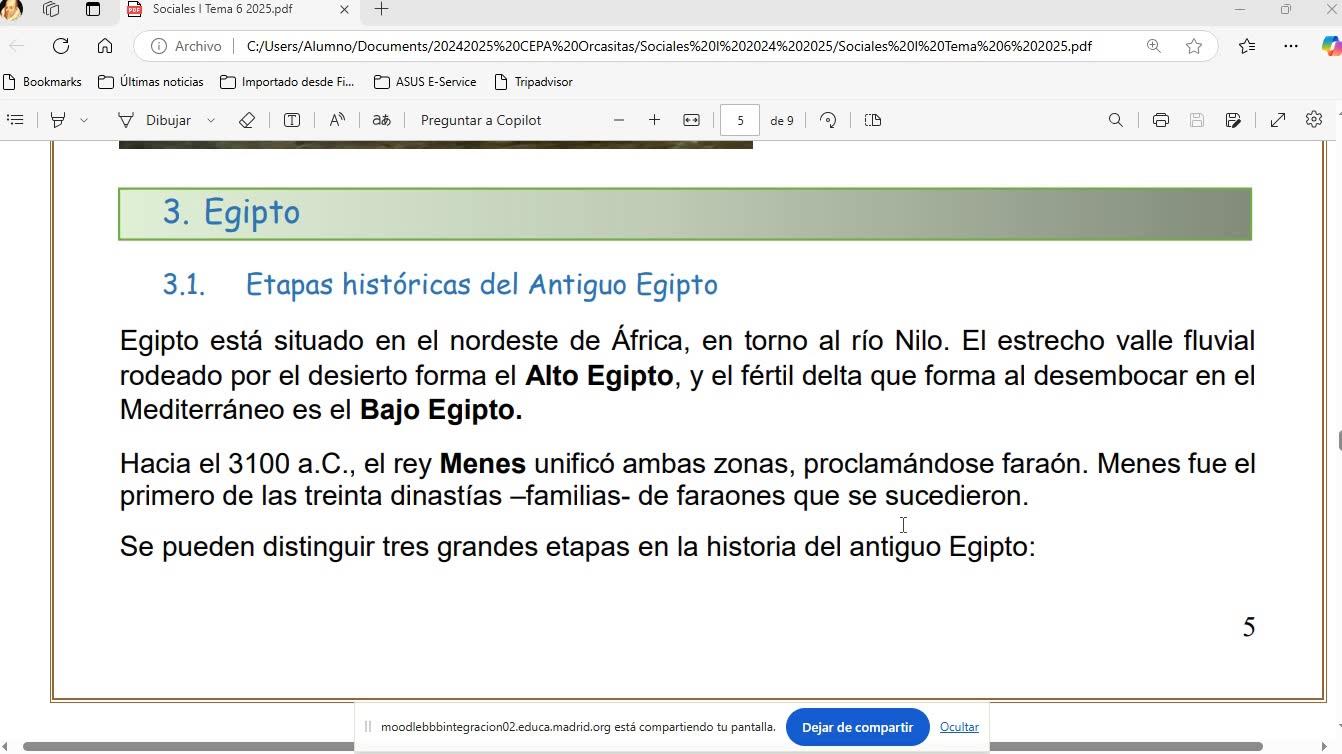Click the heading "Etapas históricas del Antiguo Egipto"
The width and height of the screenshot is (1342, 754).
[x=482, y=284]
